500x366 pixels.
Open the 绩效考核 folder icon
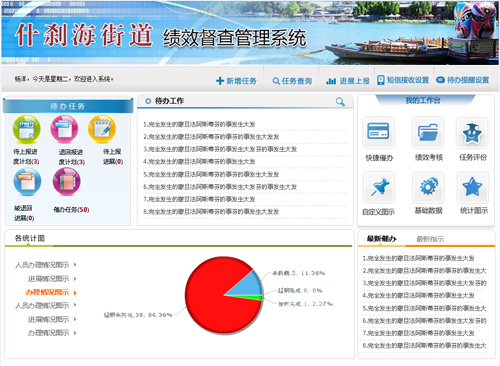(x=428, y=132)
